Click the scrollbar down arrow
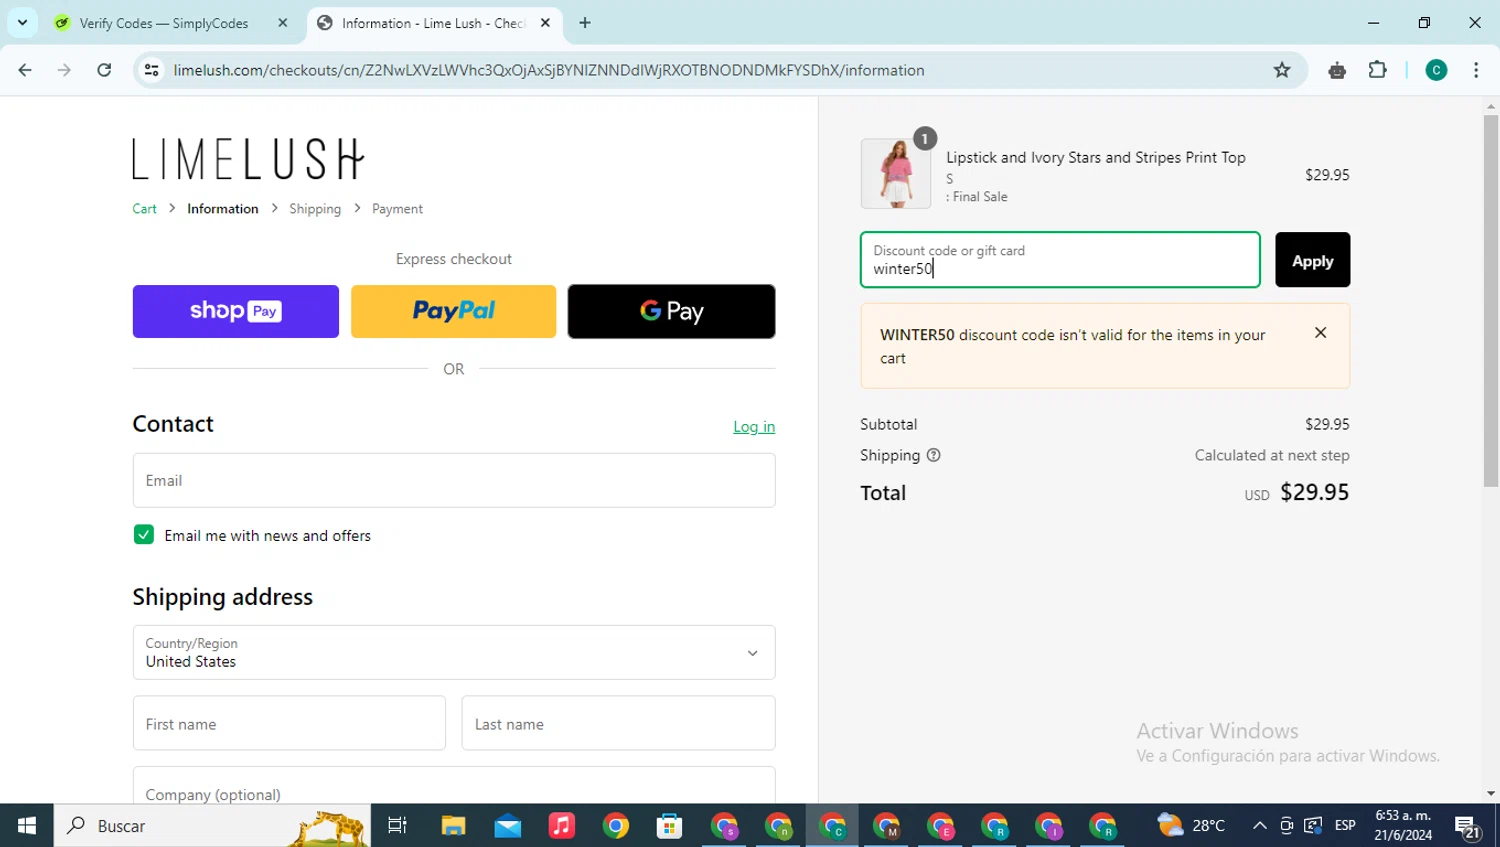1500x847 pixels. [x=1491, y=794]
